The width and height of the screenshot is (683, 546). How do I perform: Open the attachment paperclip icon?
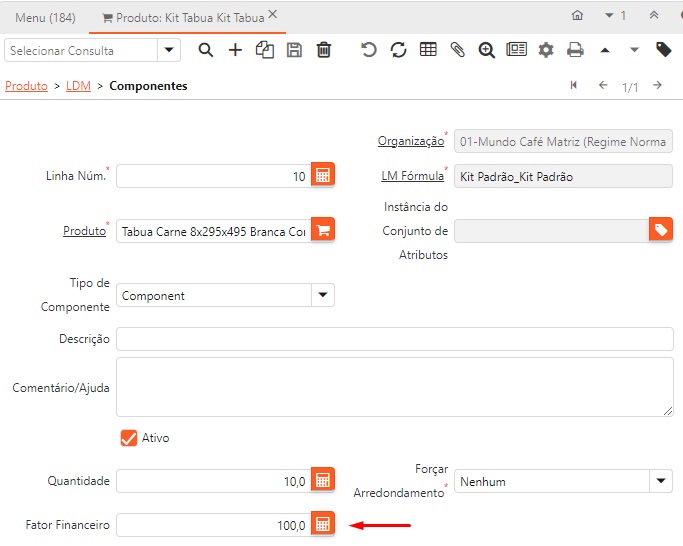coord(457,50)
